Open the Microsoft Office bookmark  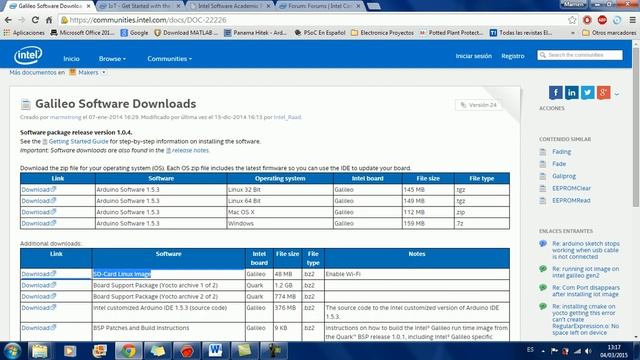pyautogui.click(x=82, y=32)
